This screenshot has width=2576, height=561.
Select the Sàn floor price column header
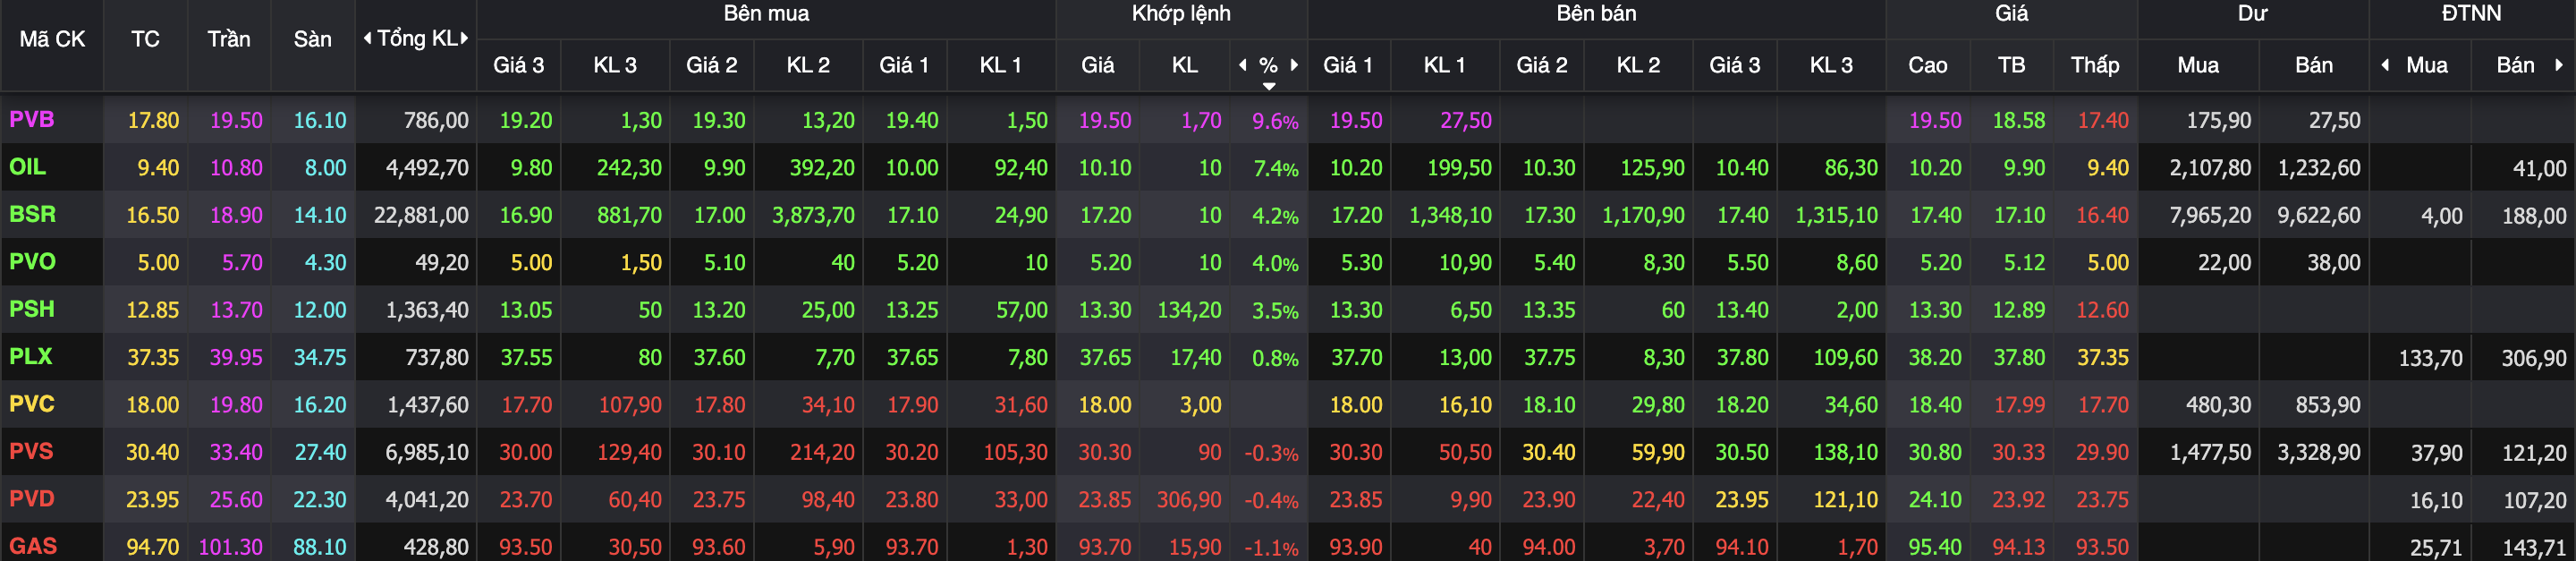312,39
